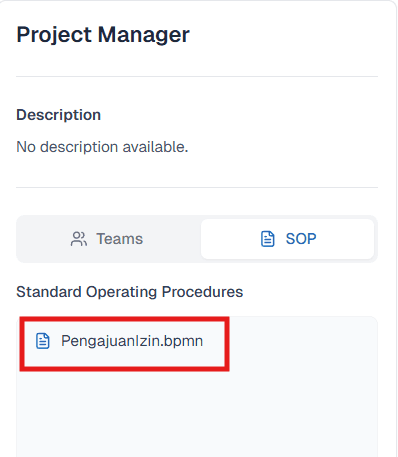Switch to the Teams tab
The height and width of the screenshot is (457, 398).
tap(108, 239)
